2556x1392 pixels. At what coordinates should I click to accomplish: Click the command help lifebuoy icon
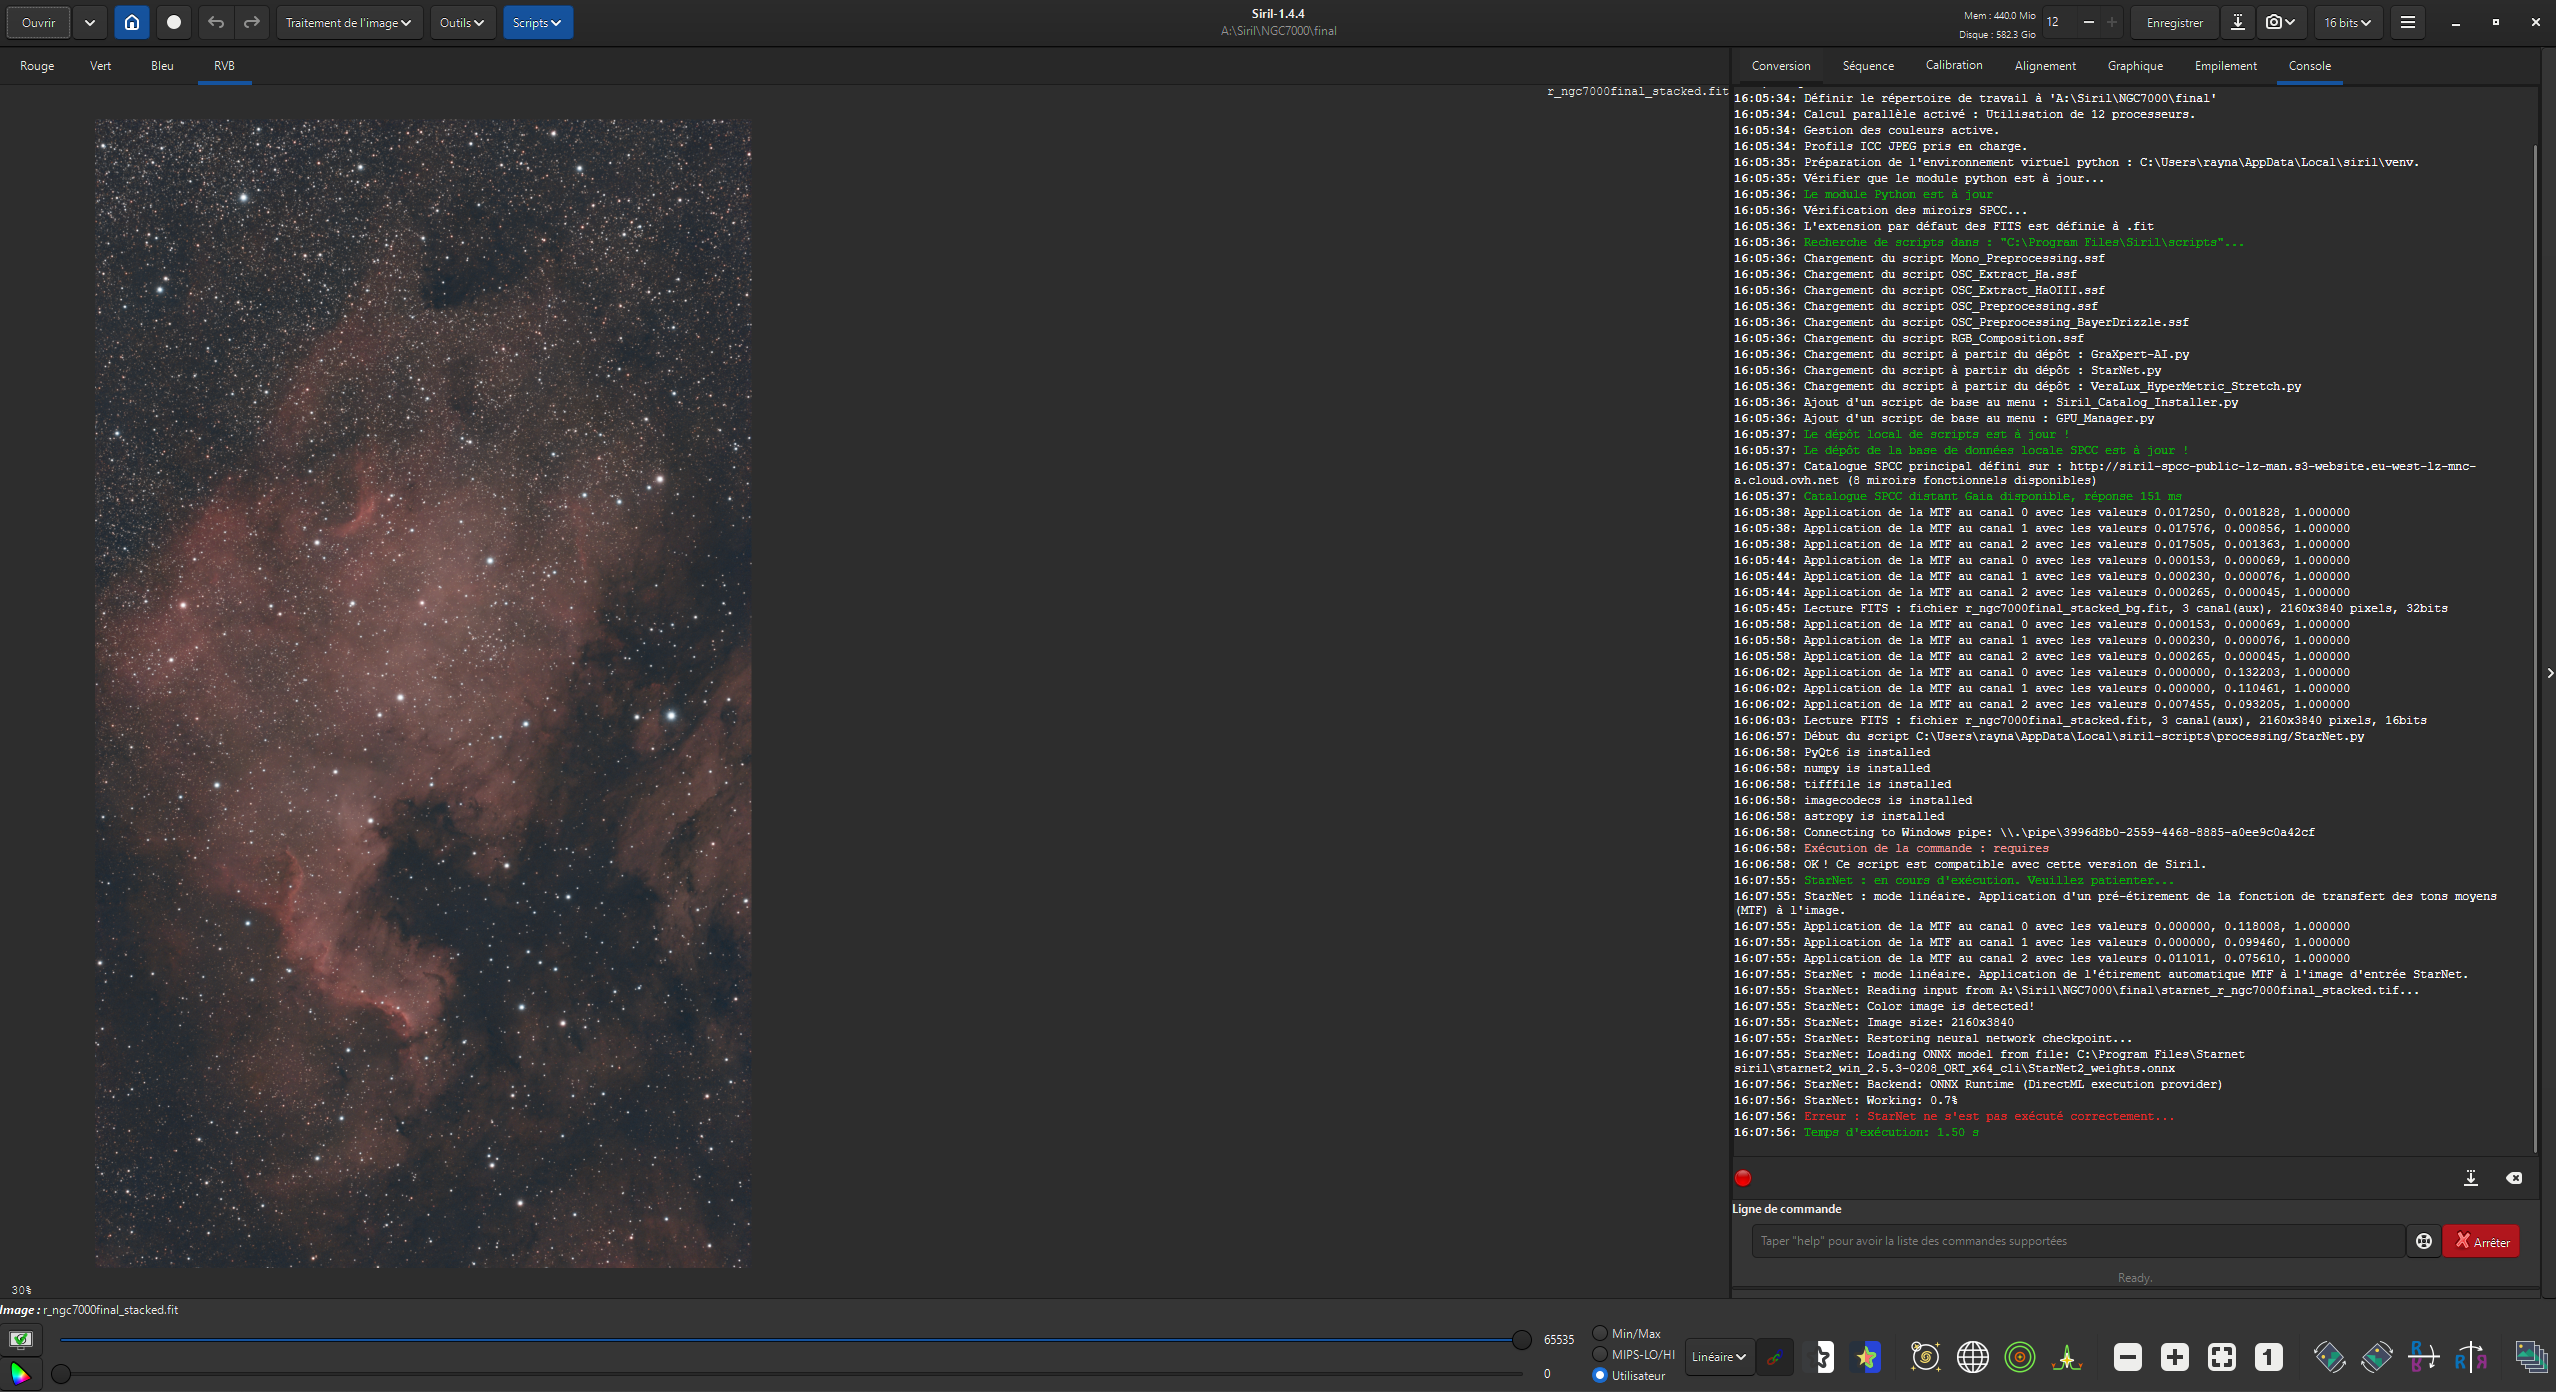click(x=2424, y=1241)
